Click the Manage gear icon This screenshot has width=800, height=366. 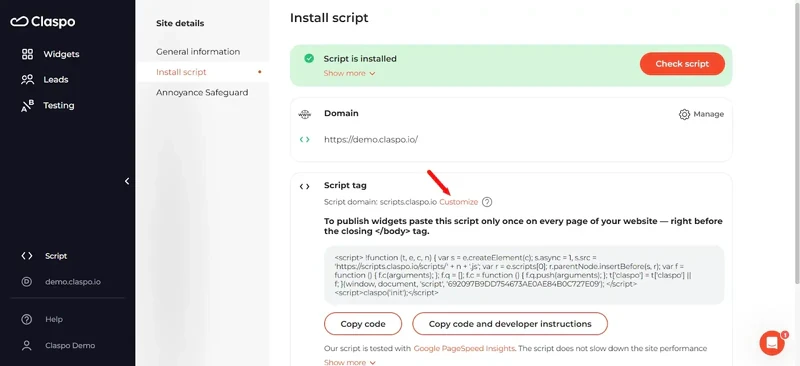point(684,114)
